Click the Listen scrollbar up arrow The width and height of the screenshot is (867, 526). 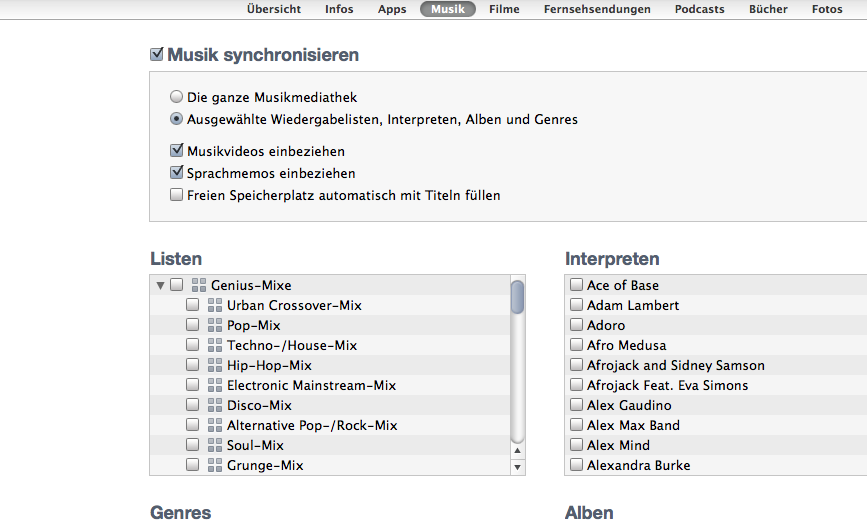tap(517, 450)
